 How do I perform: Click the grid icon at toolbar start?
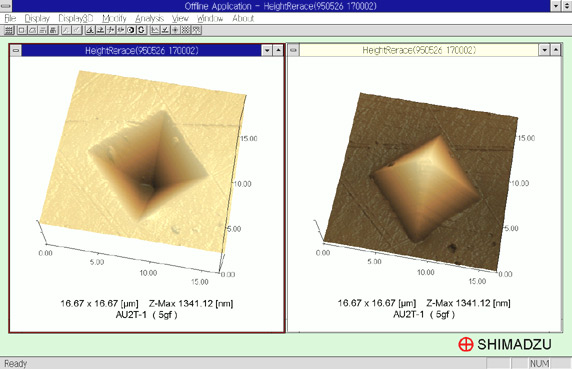[9, 30]
